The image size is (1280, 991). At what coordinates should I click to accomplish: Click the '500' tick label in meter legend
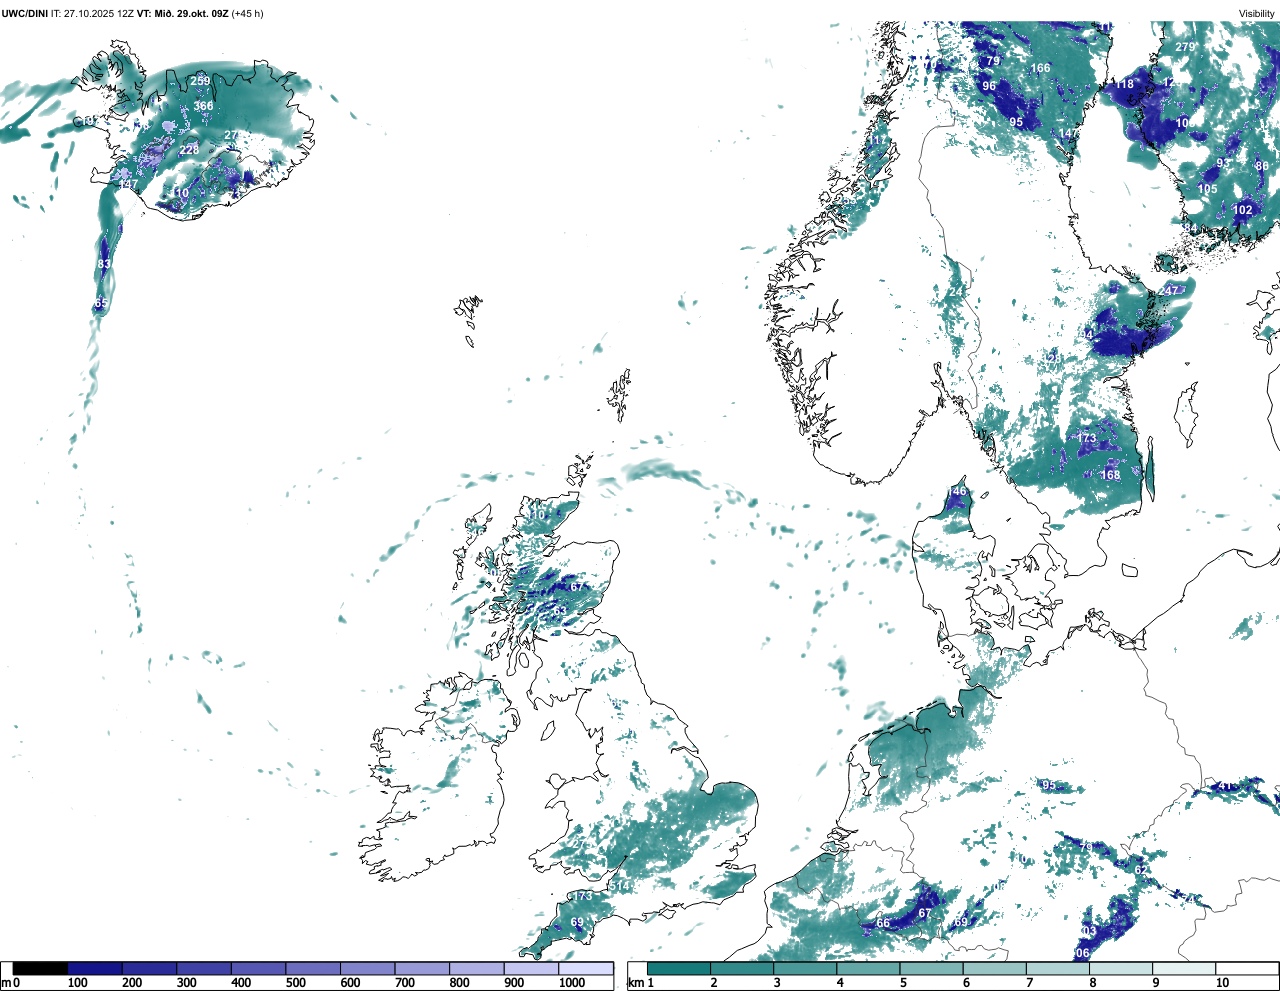295,983
